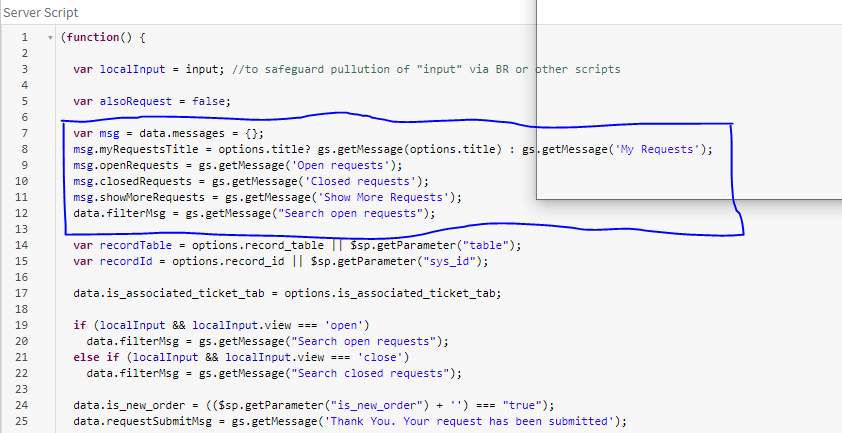Click the "sys_id" parameter string
Viewport: 842px width, 433px height.
point(449,261)
